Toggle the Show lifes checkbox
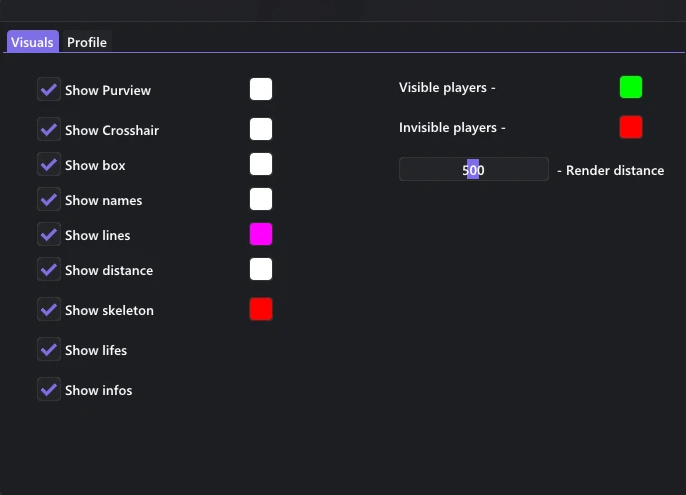686x495 pixels. [49, 350]
